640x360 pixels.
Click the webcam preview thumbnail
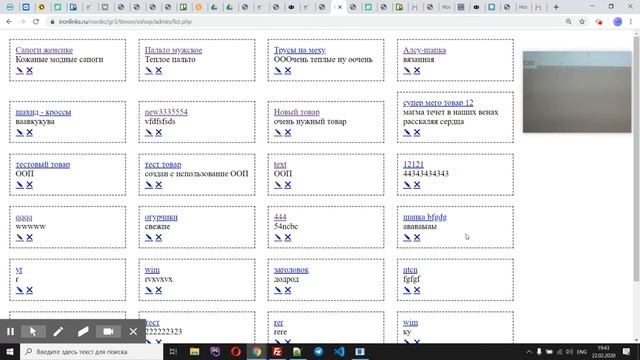577,92
